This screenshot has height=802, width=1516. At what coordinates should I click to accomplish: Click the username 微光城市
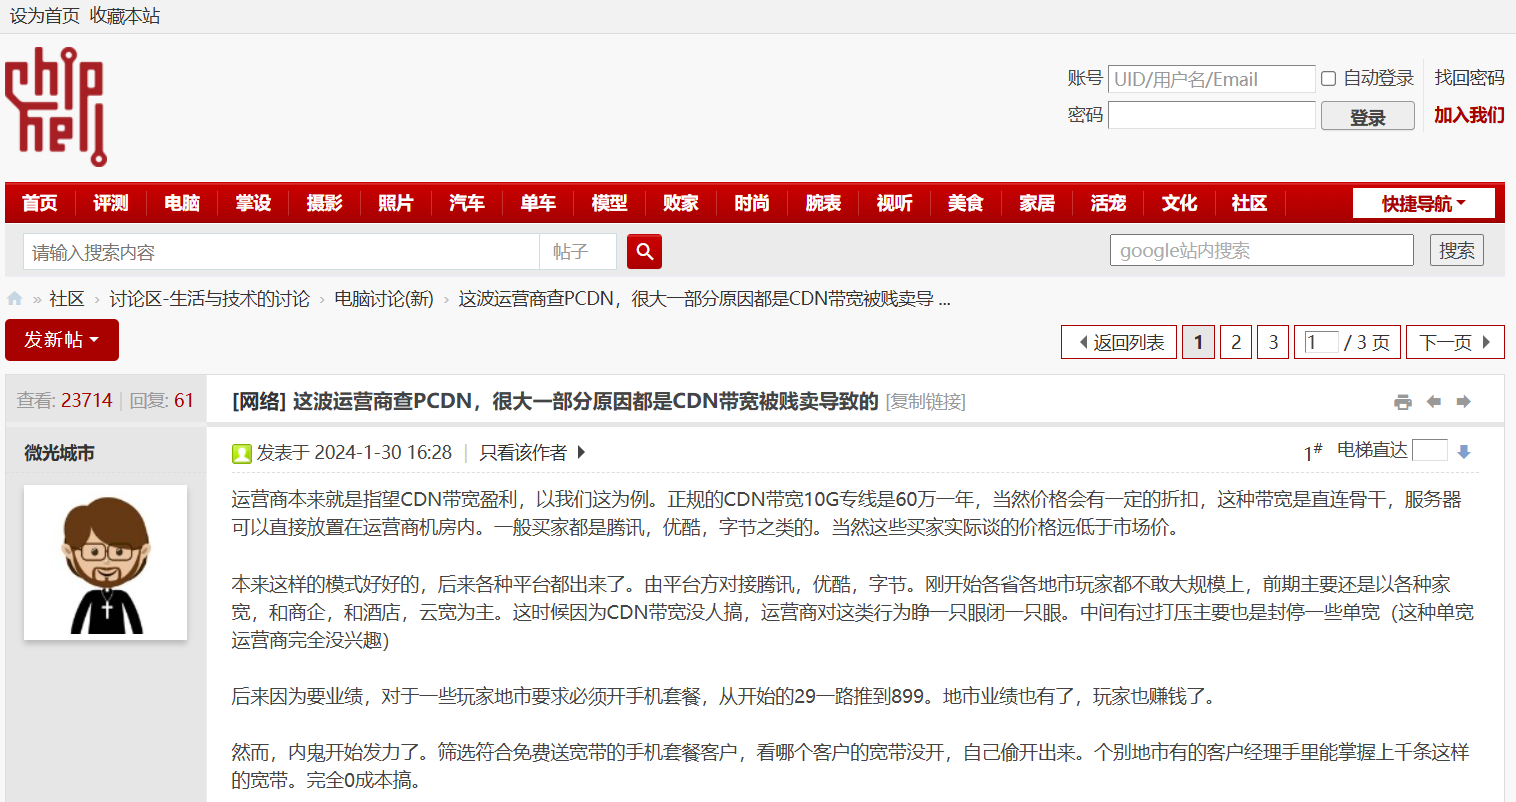click(x=59, y=453)
